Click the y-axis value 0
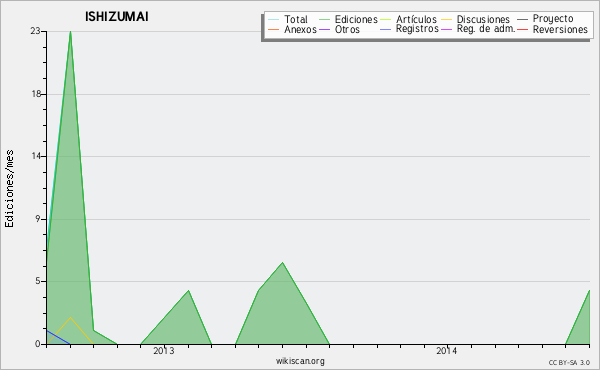 tap(38, 344)
